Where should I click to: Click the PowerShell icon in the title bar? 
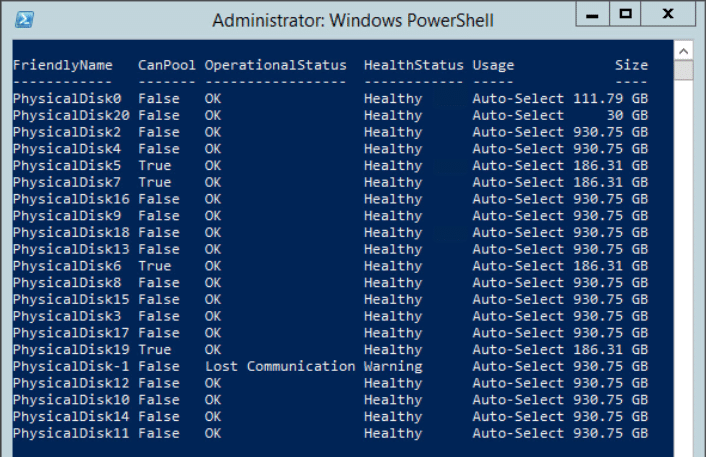point(24,20)
